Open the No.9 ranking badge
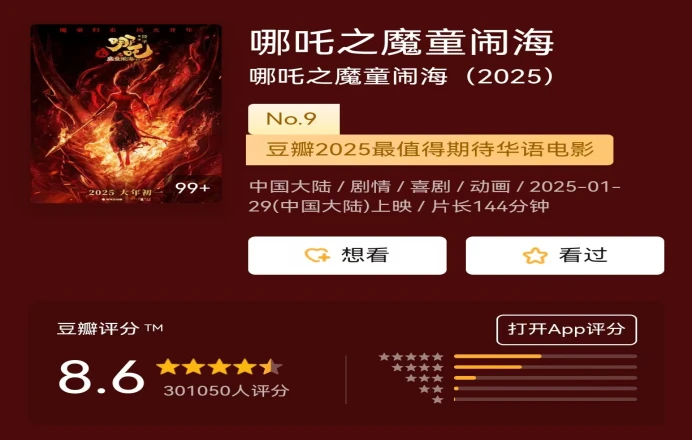This screenshot has height=440, width=692. (x=294, y=119)
